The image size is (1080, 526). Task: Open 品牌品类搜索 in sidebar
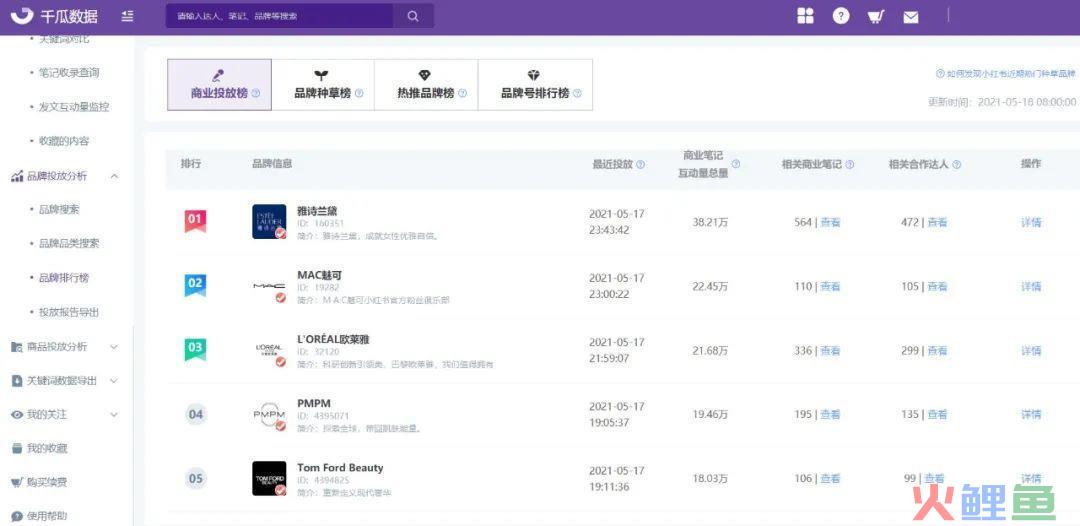point(69,244)
